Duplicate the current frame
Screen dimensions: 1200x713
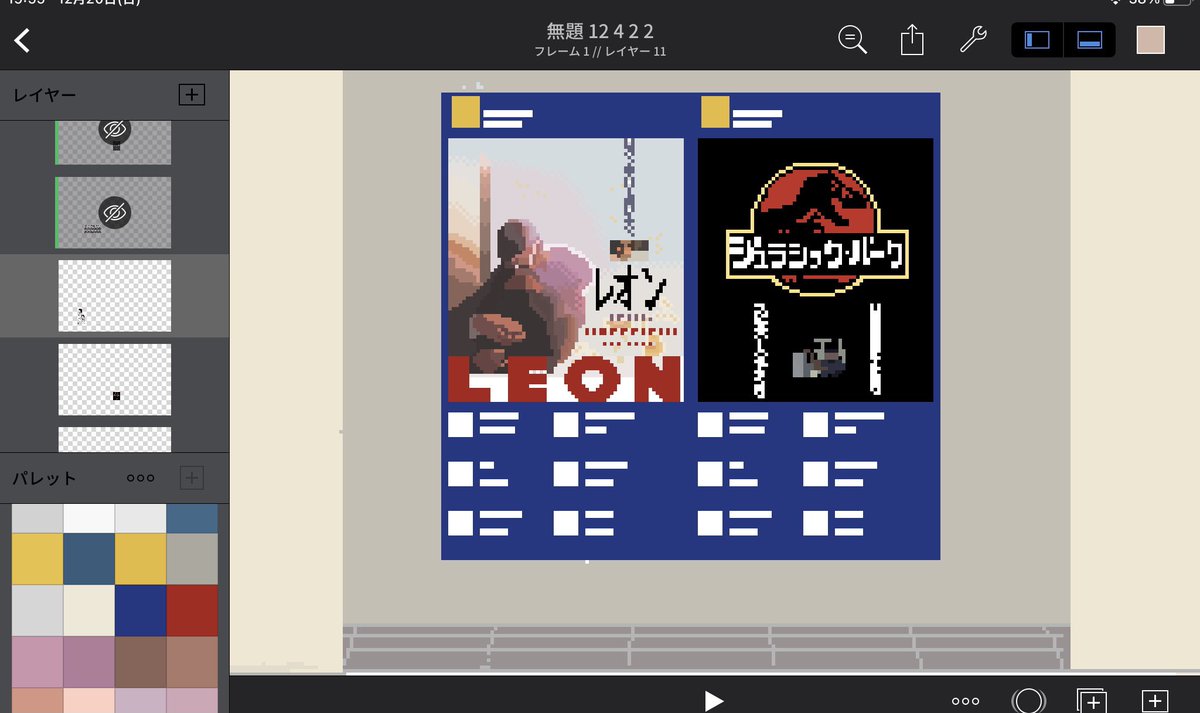pos(1090,701)
